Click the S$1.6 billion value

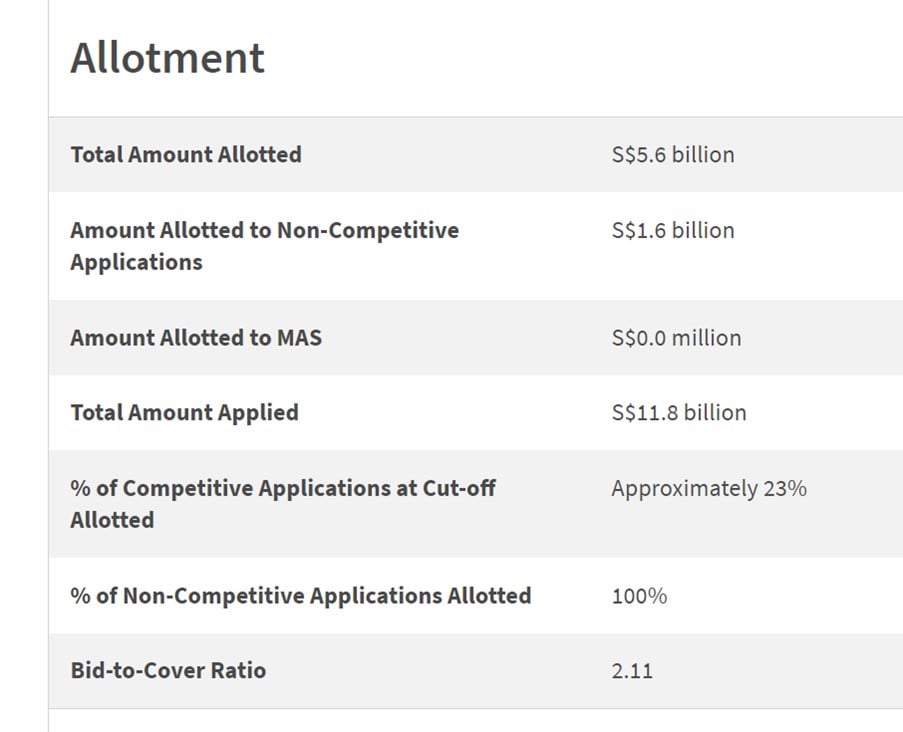click(x=673, y=230)
